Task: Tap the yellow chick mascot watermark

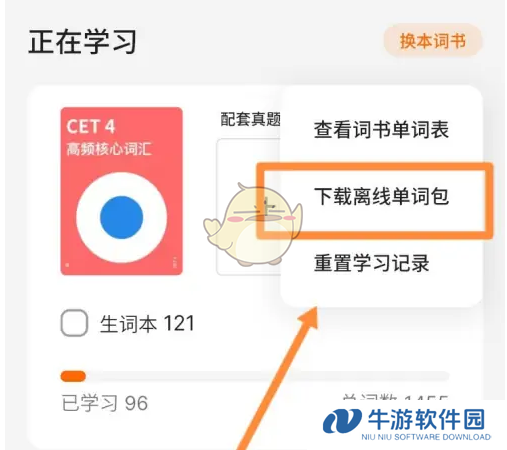Action: [x=253, y=224]
